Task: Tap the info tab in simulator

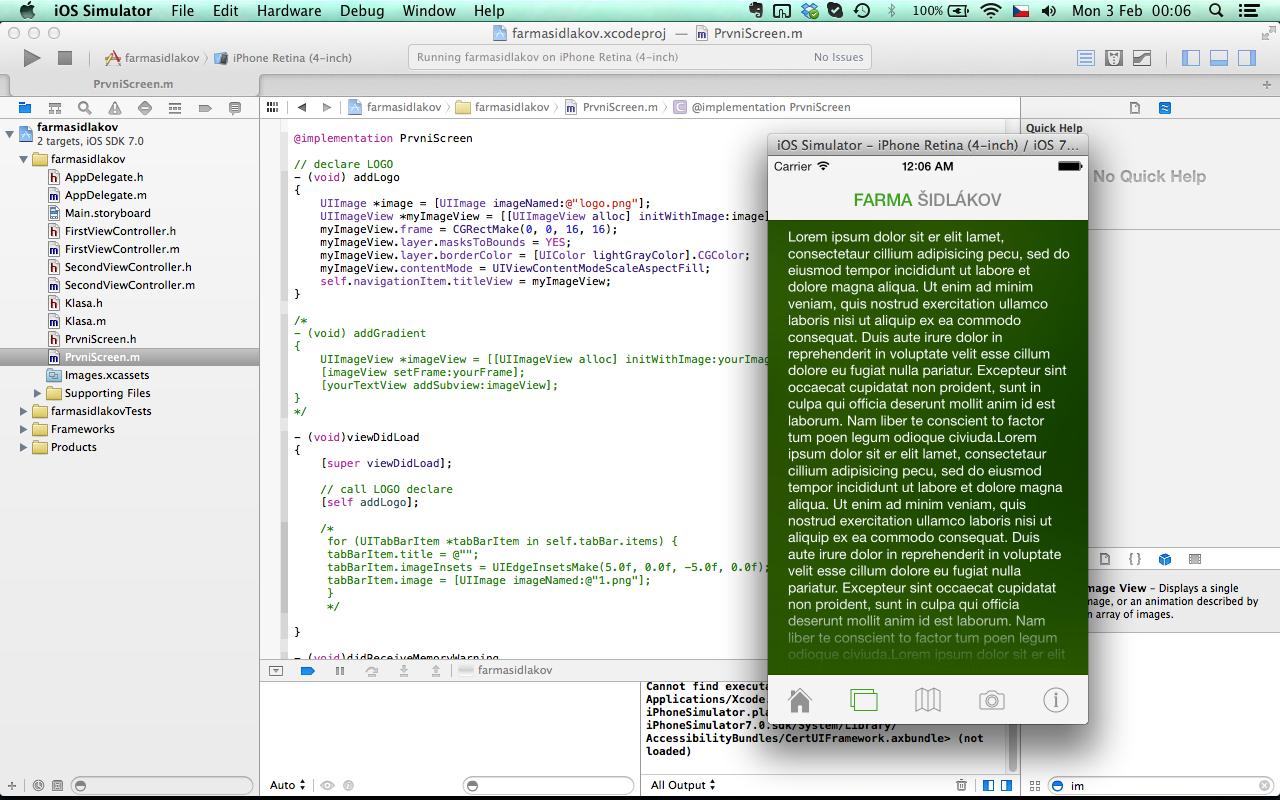Action: tap(1056, 699)
